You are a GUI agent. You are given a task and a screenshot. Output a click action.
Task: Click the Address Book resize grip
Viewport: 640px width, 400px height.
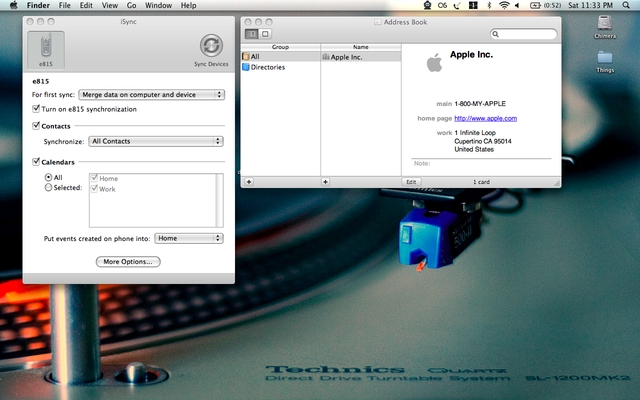557,183
